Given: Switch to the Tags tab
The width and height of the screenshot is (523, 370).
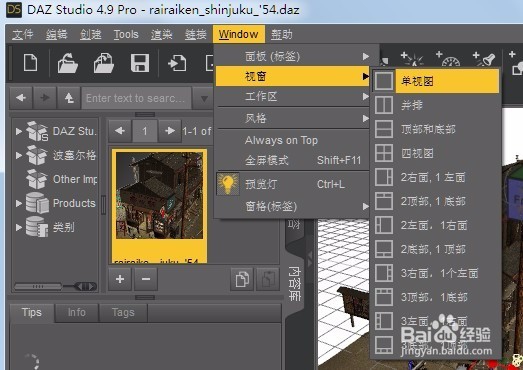Looking at the screenshot, I should 123,313.
